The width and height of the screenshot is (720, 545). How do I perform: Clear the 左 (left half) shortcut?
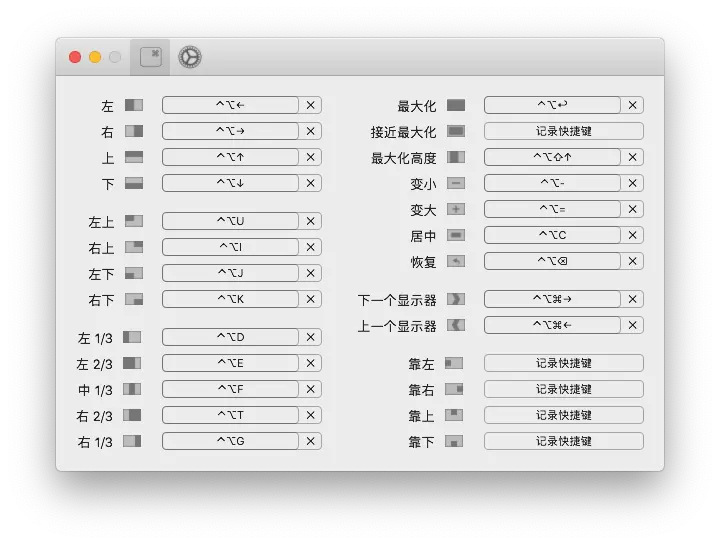[311, 105]
